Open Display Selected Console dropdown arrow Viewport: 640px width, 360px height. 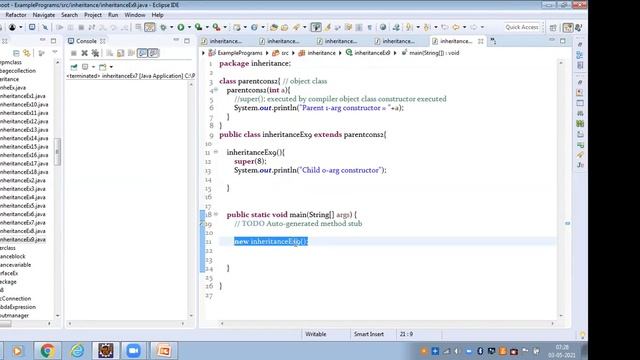[x=93, y=67]
